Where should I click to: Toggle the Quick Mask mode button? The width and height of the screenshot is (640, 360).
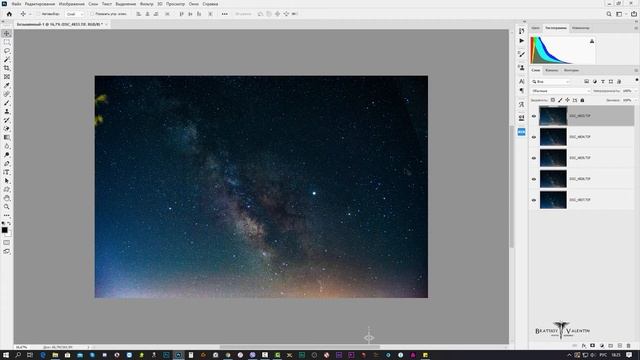7,242
